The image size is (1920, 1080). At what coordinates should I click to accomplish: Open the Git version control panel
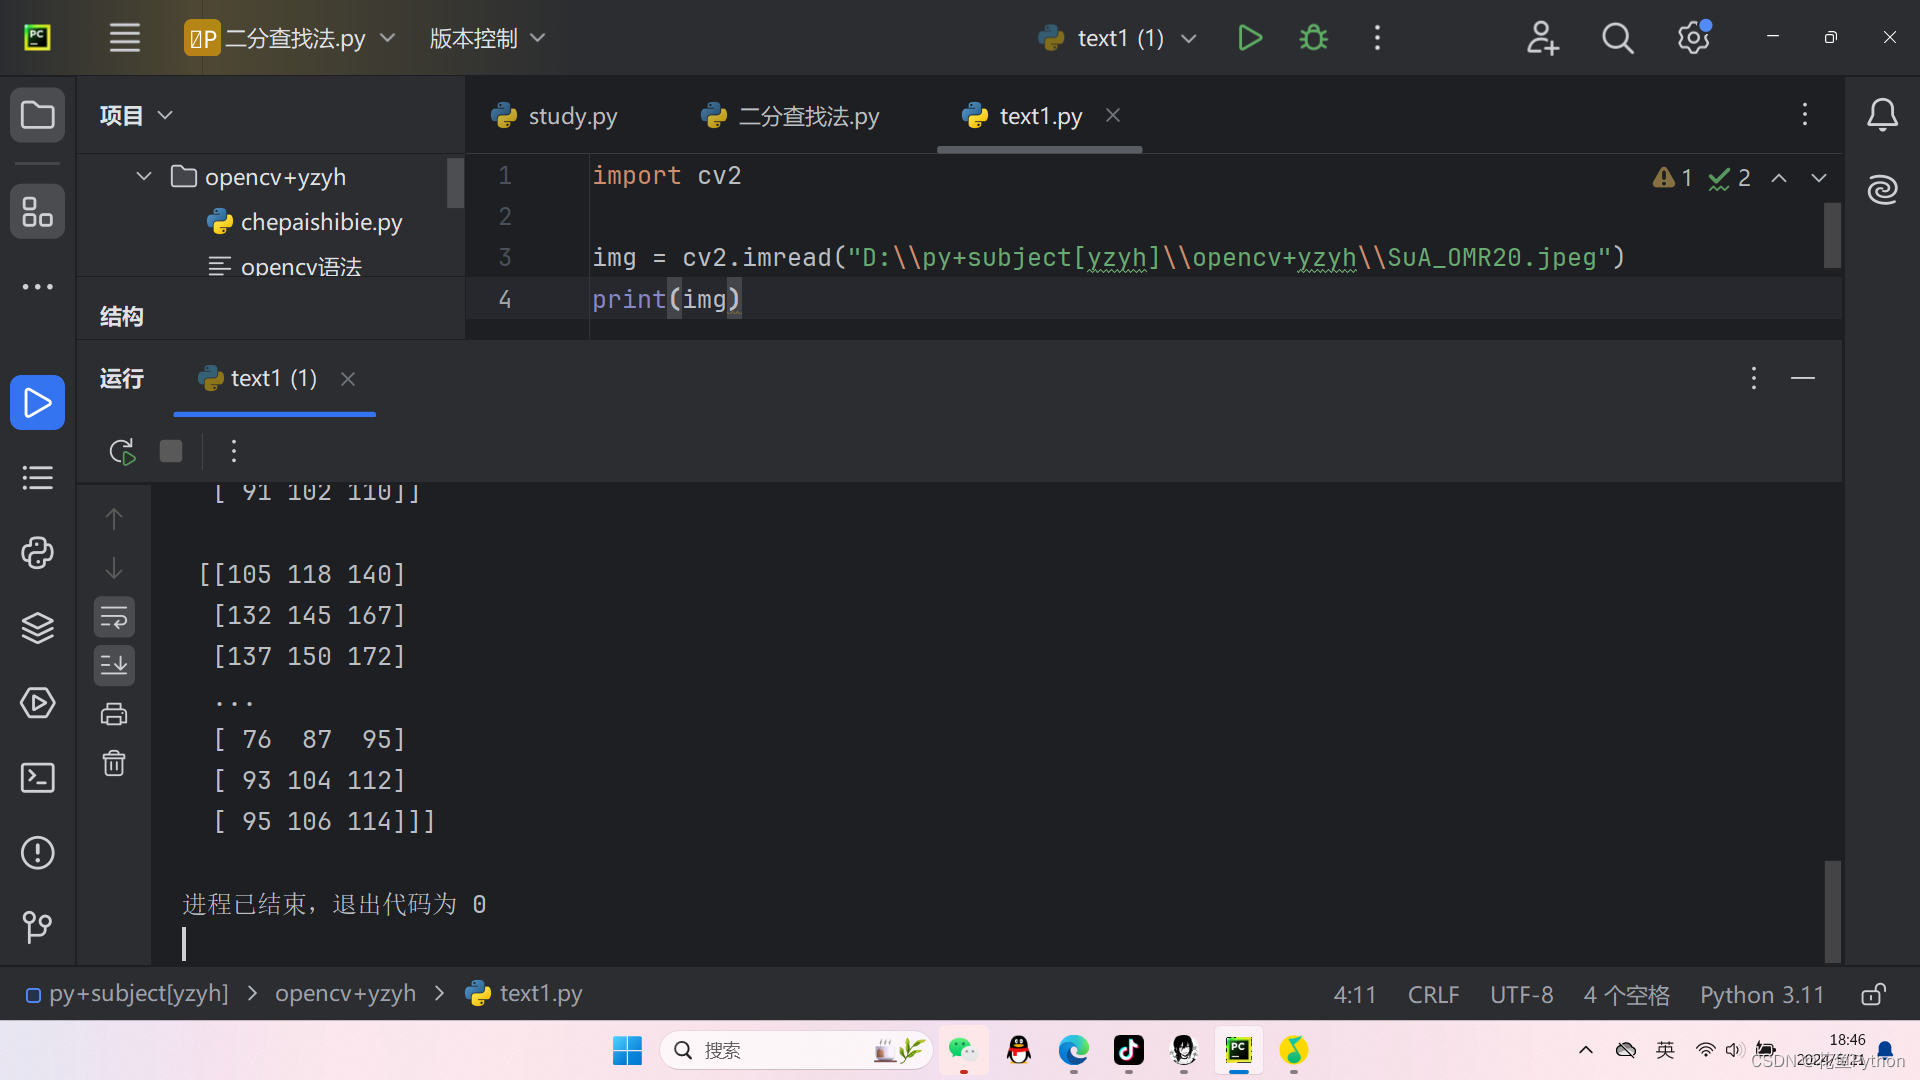(x=37, y=927)
